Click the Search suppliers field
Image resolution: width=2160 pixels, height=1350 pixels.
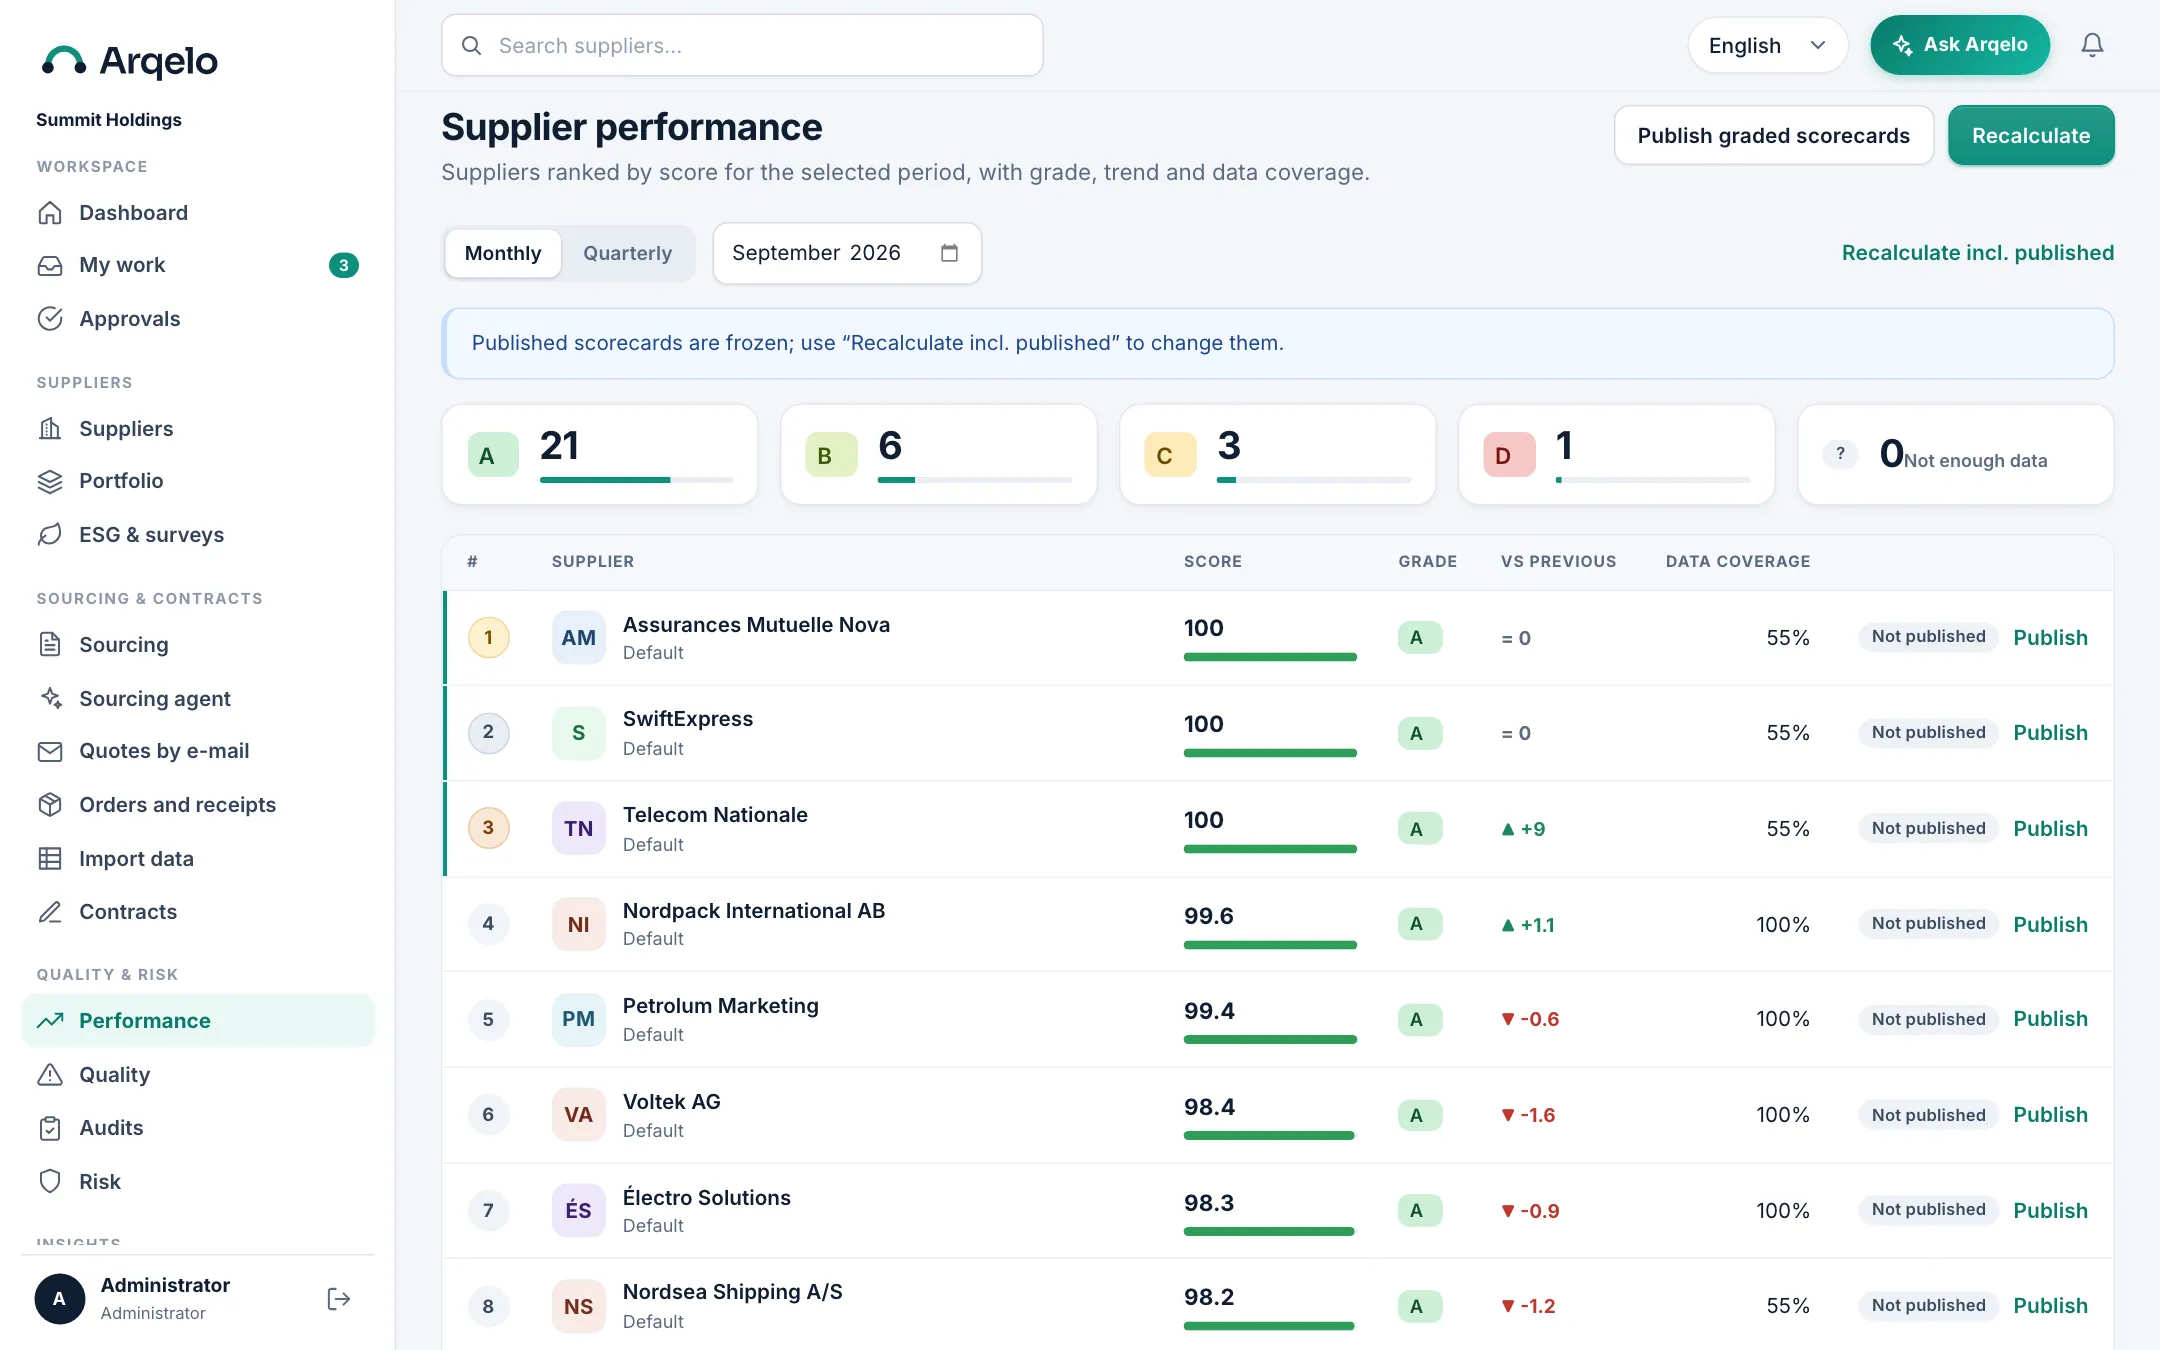[742, 45]
